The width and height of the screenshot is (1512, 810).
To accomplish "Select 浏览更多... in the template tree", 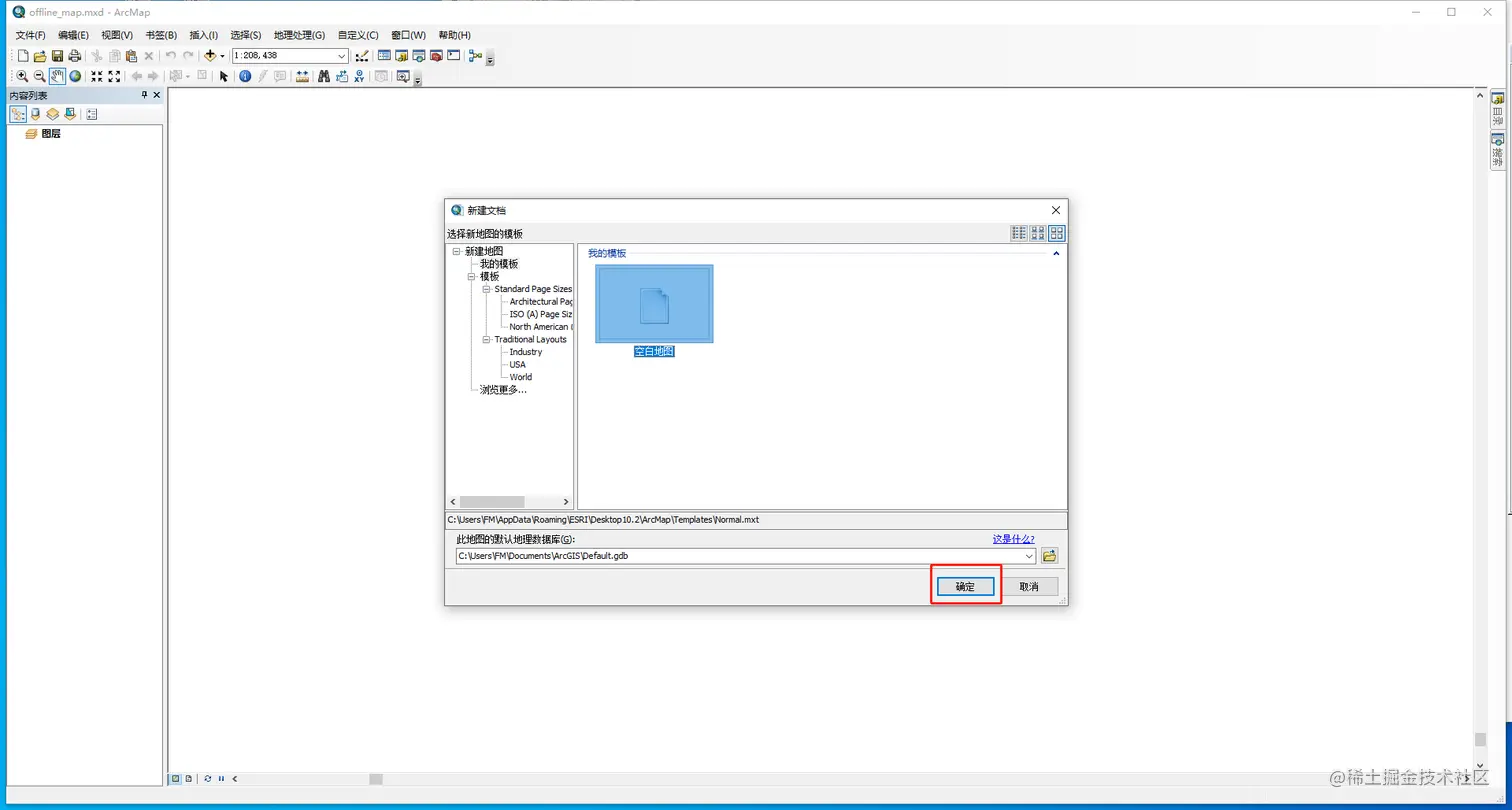I will [503, 389].
